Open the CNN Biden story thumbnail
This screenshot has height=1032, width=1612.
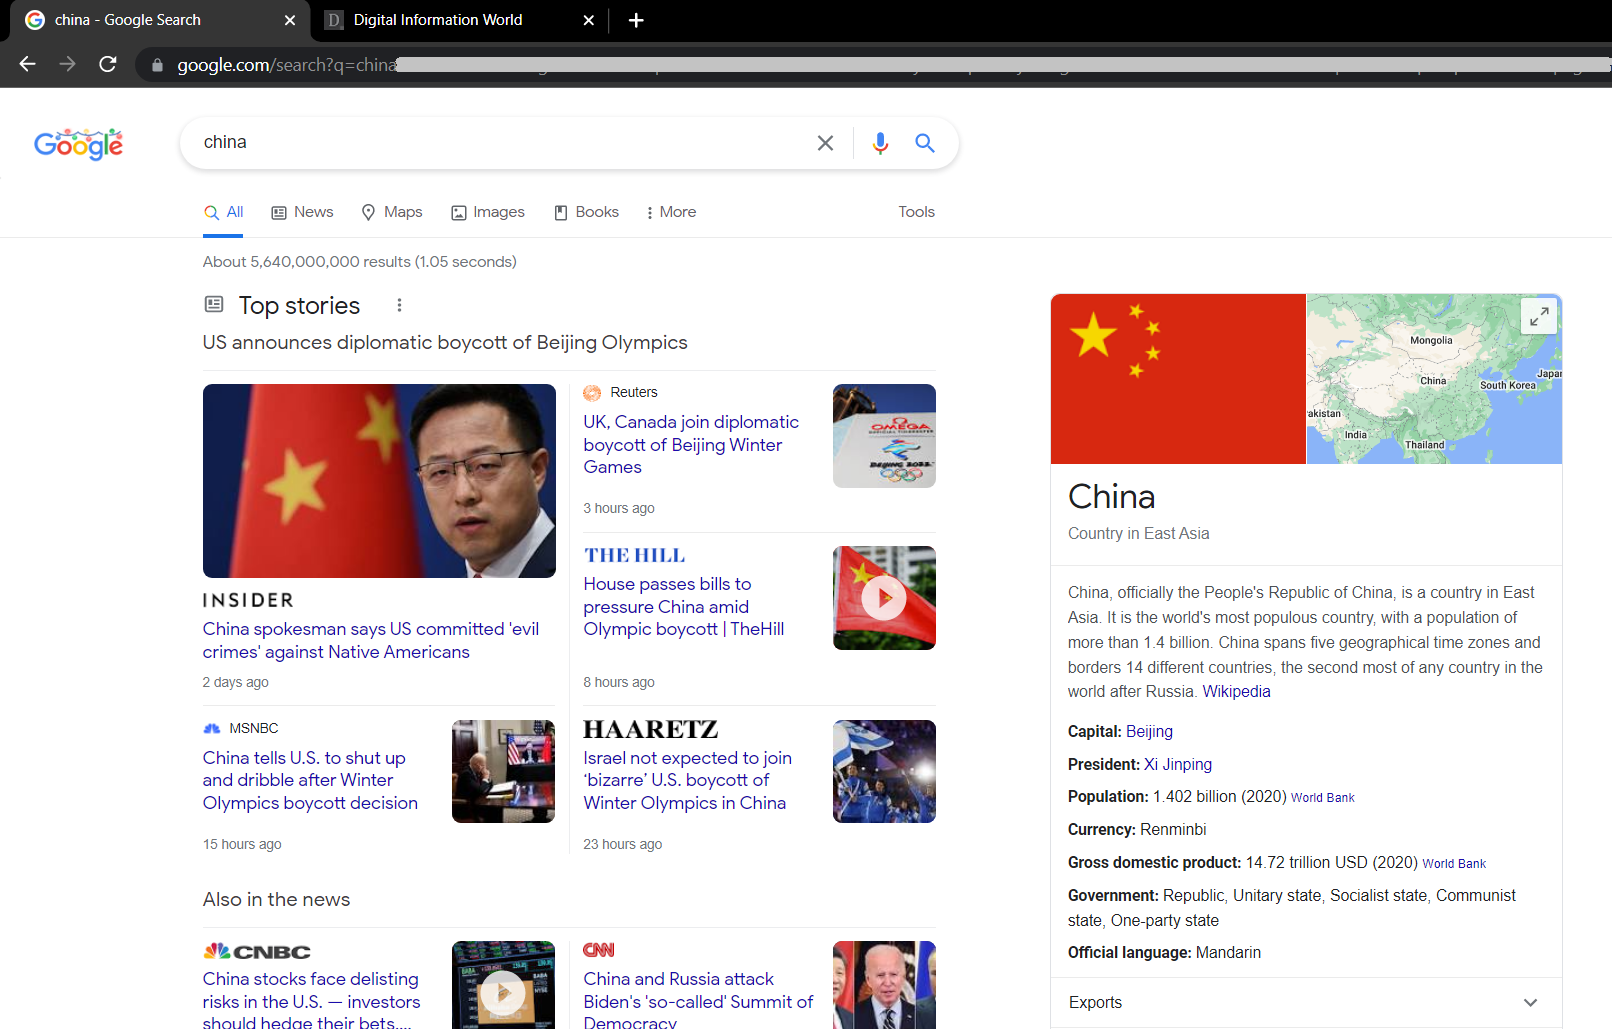click(x=884, y=986)
